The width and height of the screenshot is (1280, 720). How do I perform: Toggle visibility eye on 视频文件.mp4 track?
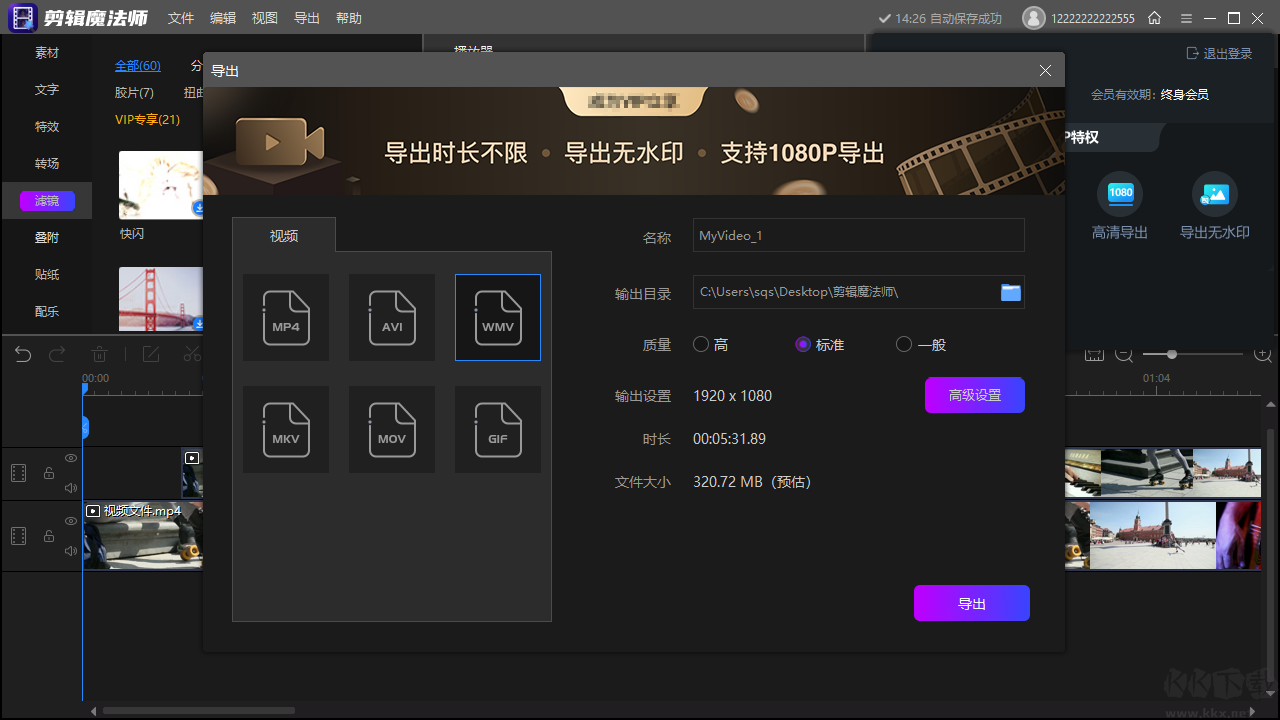pos(71,521)
